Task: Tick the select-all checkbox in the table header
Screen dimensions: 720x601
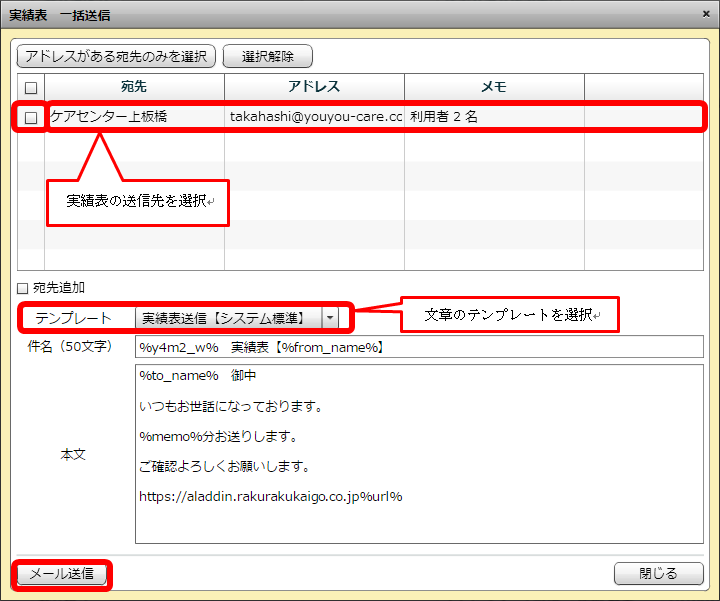Action: (31, 88)
